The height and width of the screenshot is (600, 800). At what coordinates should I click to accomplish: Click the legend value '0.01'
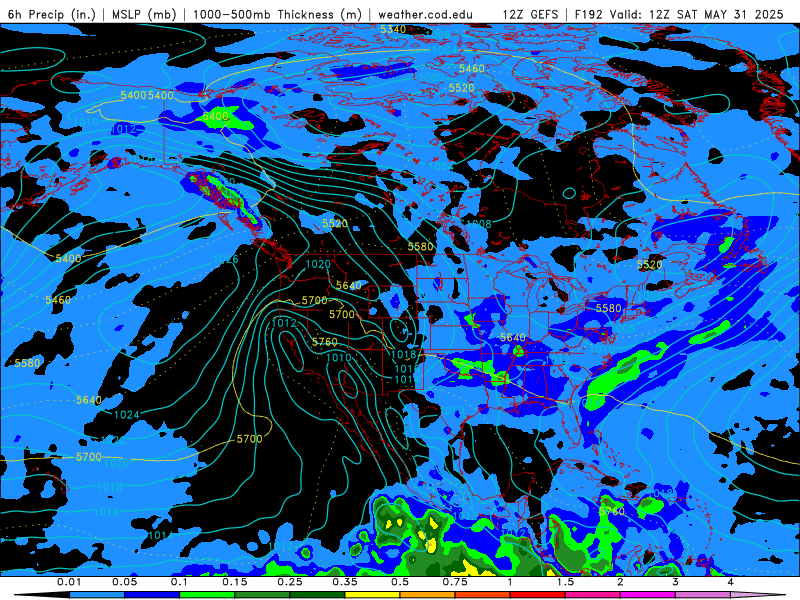[x=69, y=582]
